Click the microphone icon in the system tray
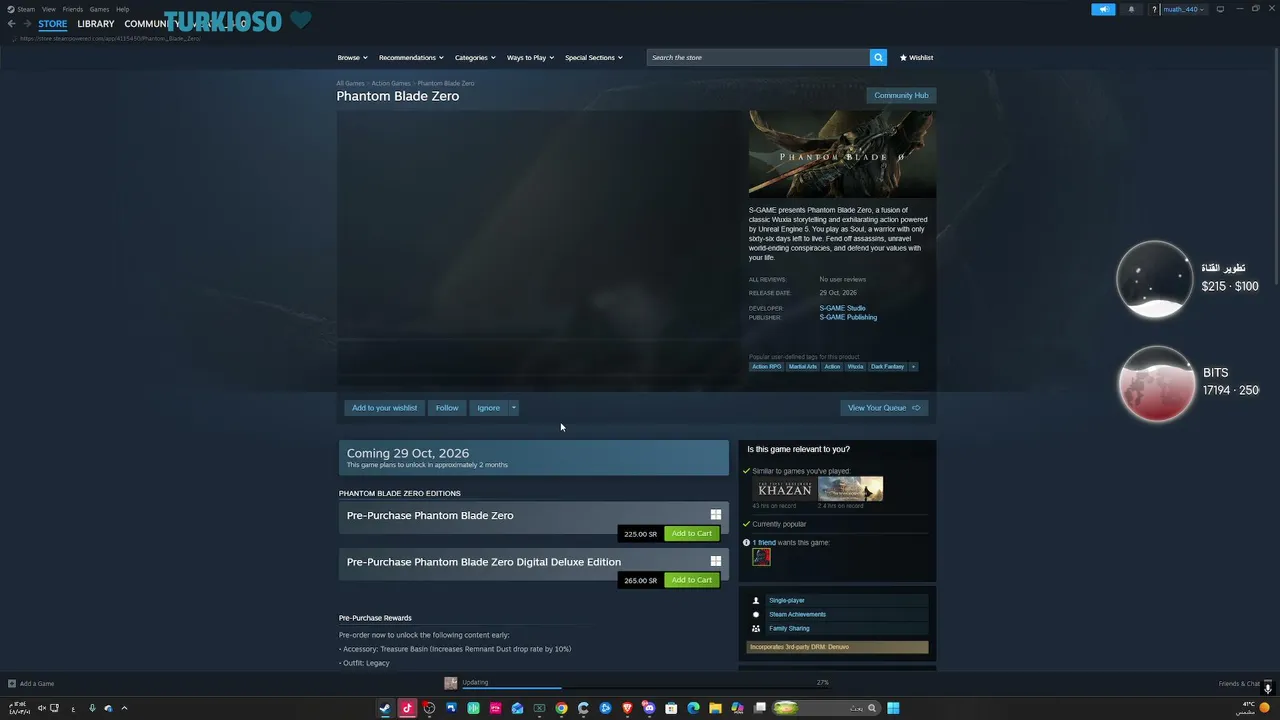1280x720 pixels. pyautogui.click(x=92, y=708)
